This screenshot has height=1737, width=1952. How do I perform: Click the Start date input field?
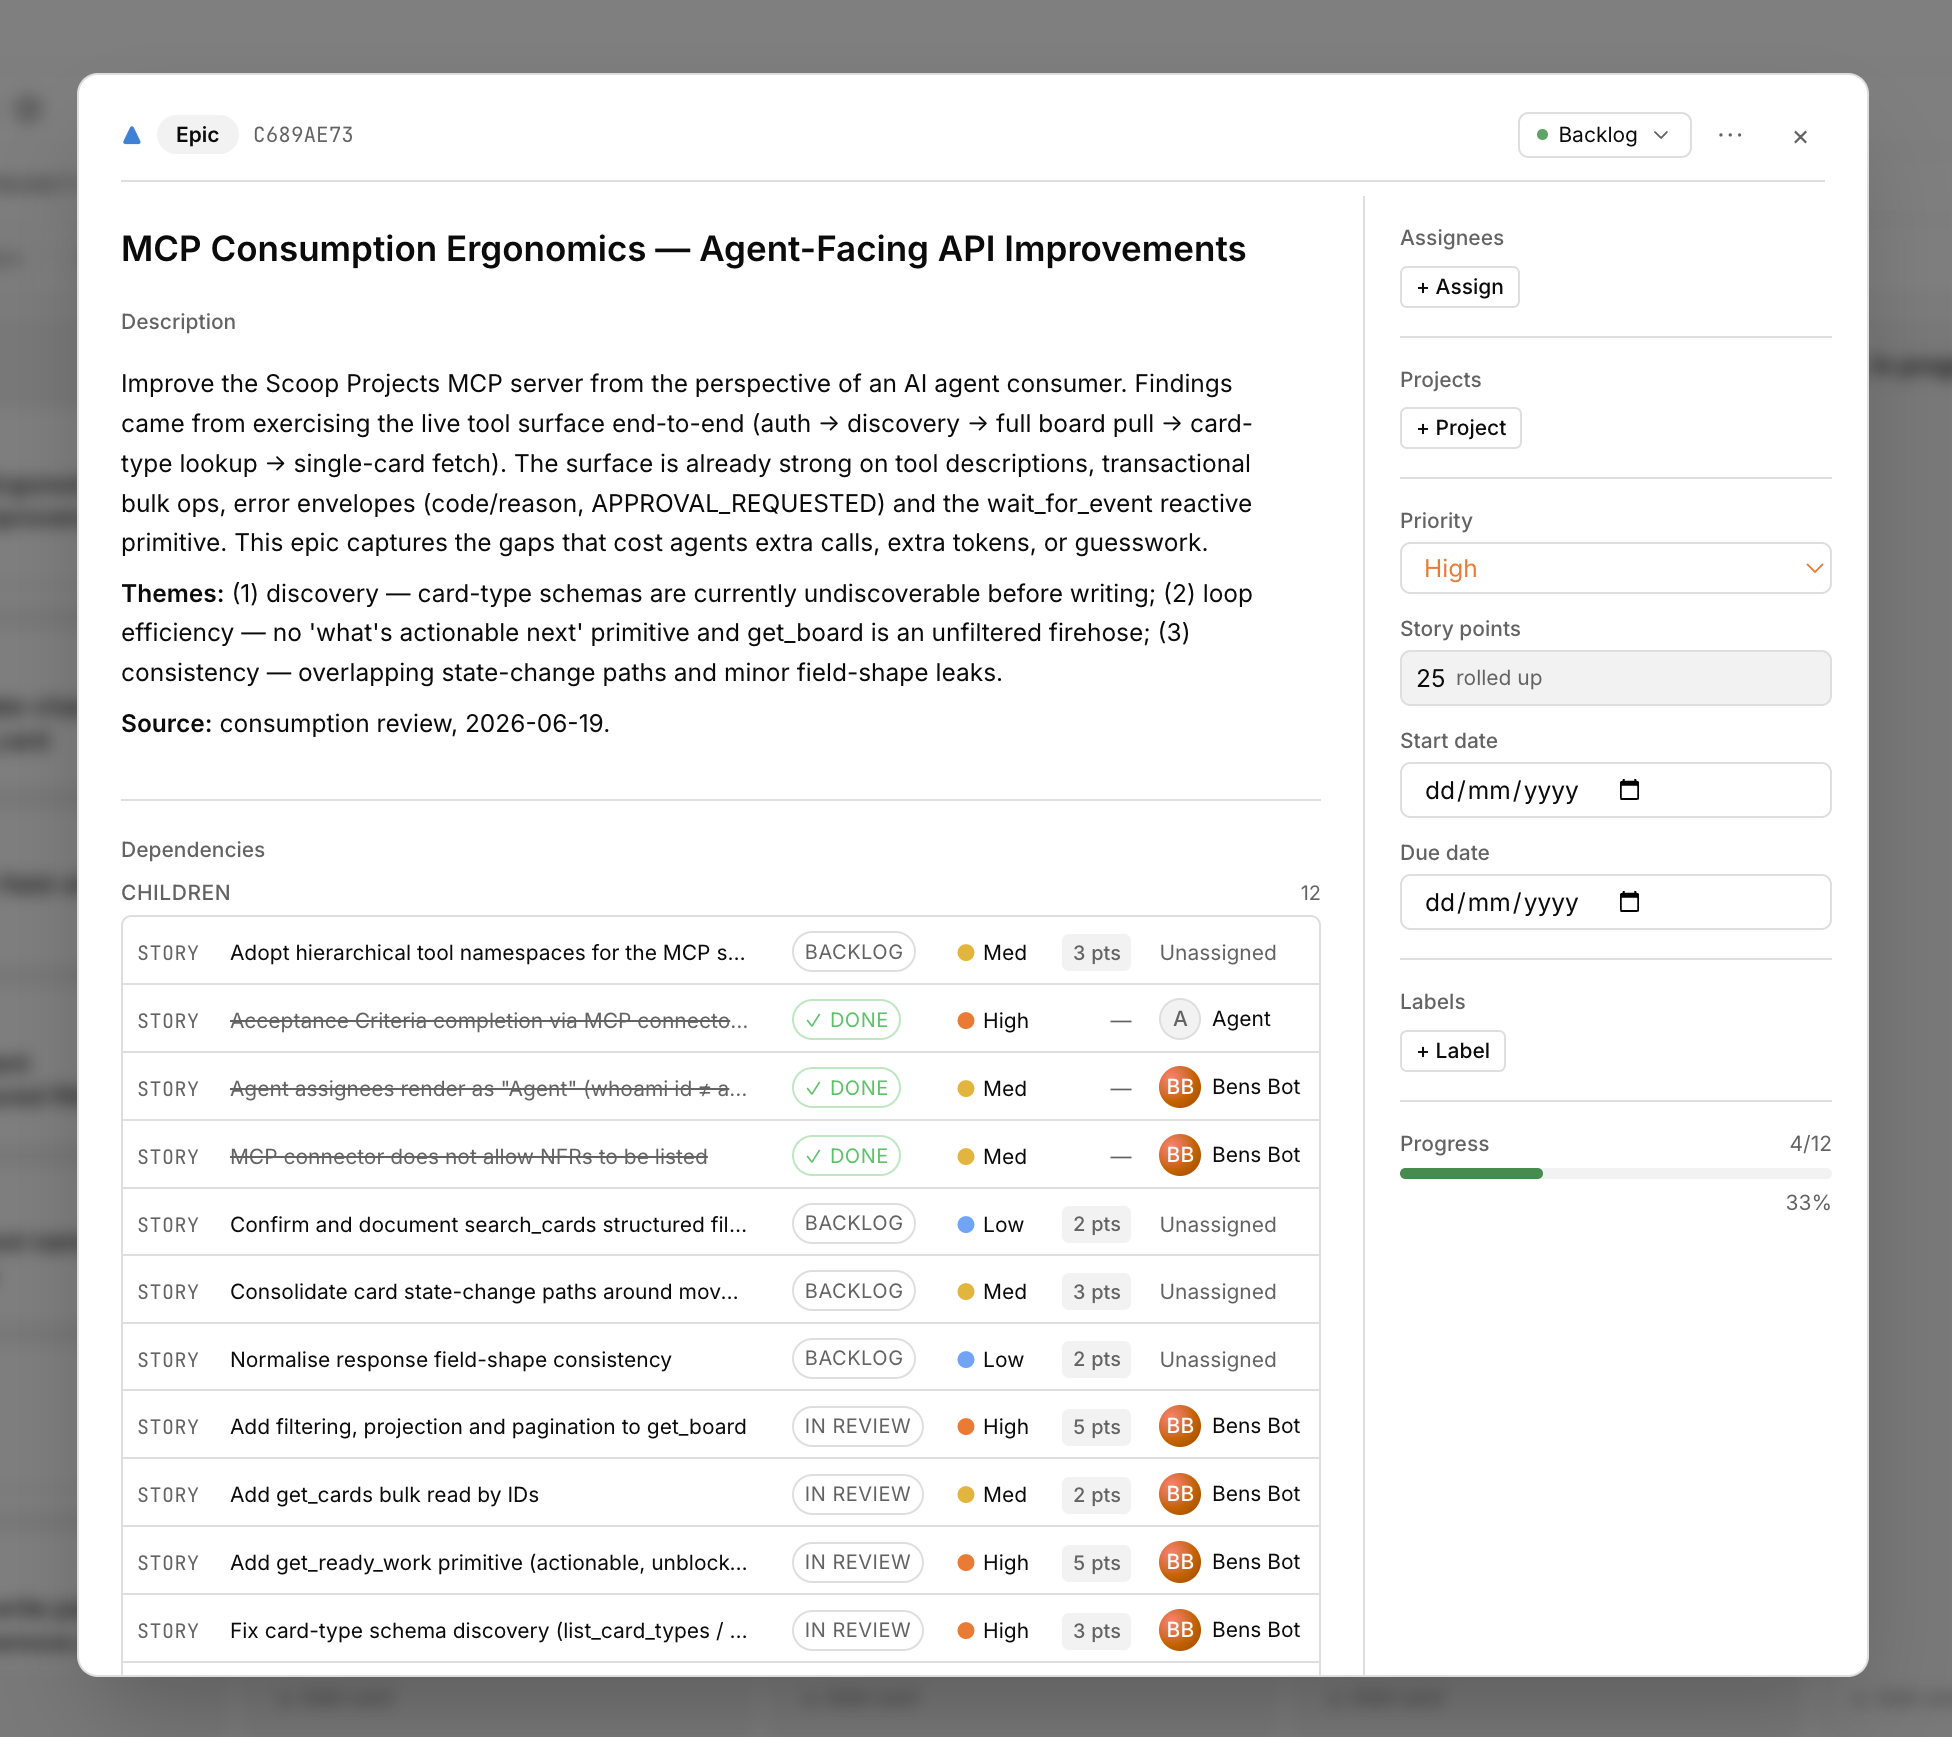[x=1615, y=790]
